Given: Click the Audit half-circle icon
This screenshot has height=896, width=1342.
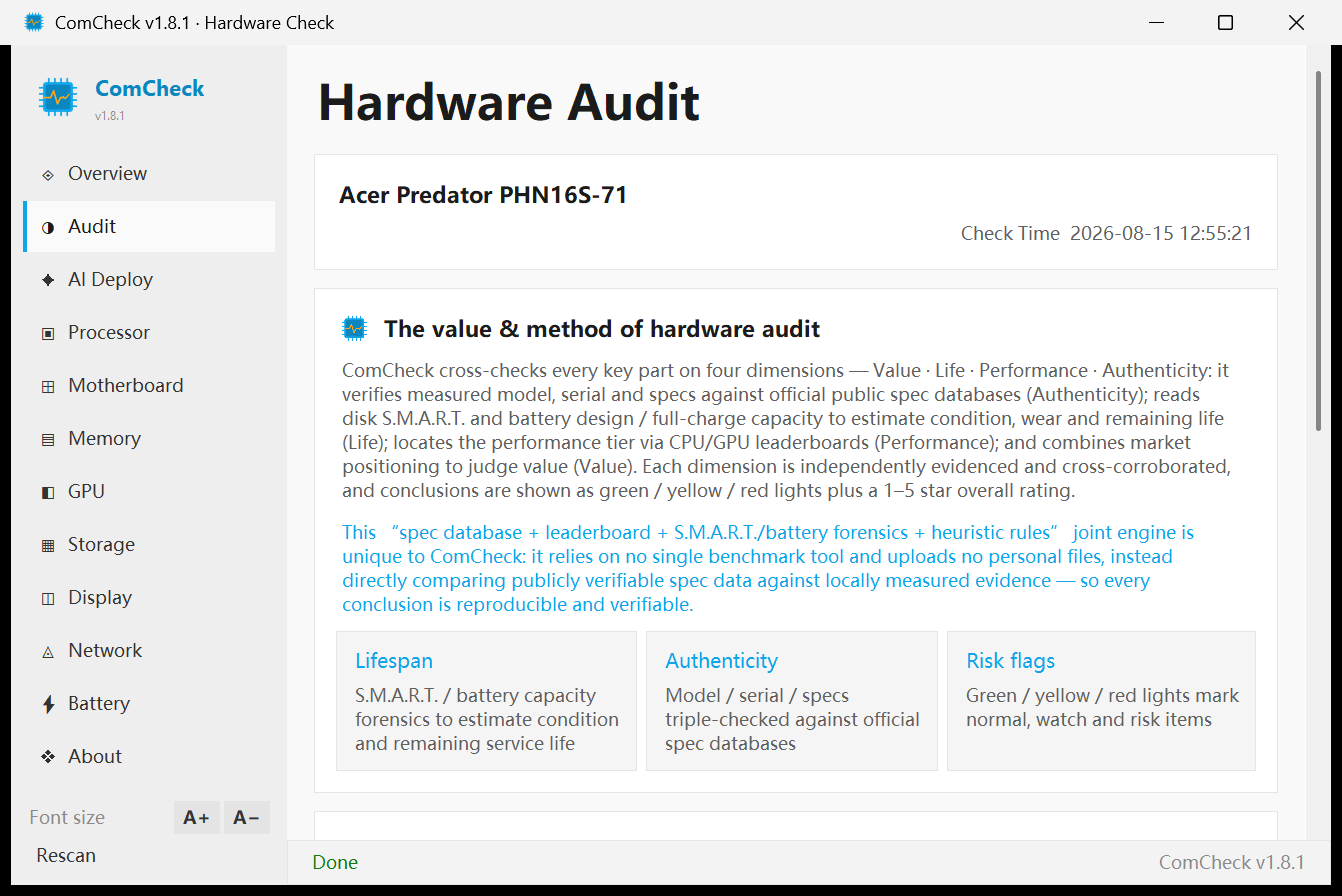Looking at the screenshot, I should [48, 228].
